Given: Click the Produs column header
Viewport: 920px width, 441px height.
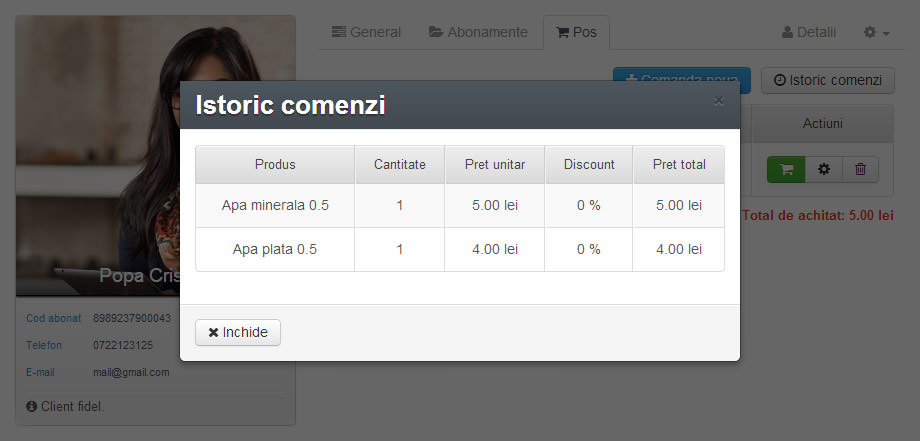Looking at the screenshot, I should (x=275, y=165).
